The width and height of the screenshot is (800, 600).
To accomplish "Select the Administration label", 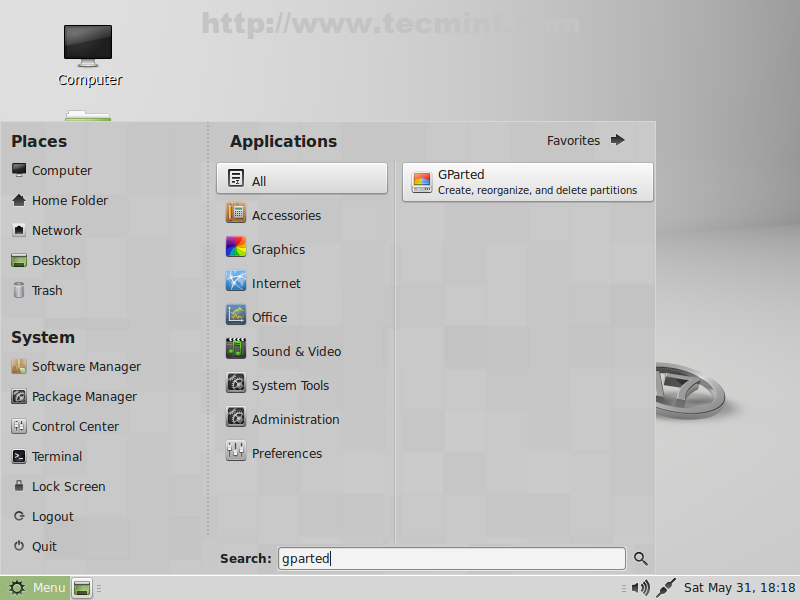I will click(x=295, y=419).
